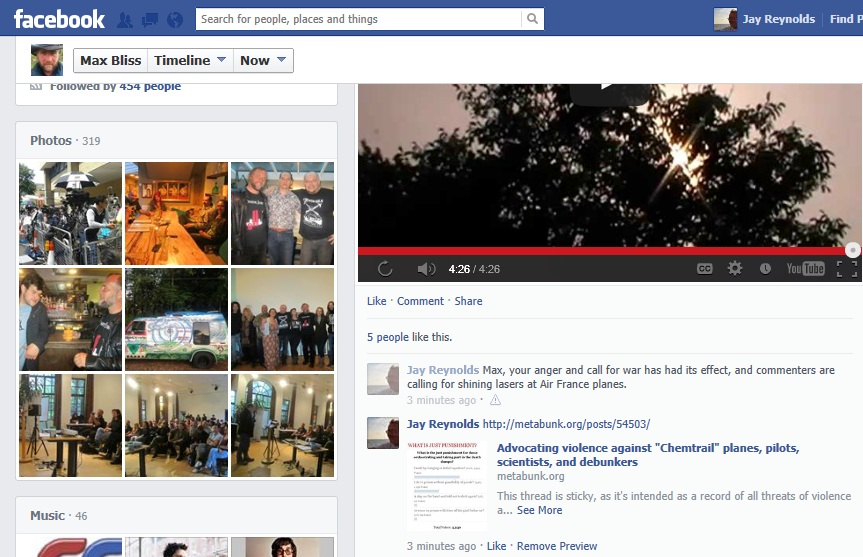Click the friend requests icon

125,19
